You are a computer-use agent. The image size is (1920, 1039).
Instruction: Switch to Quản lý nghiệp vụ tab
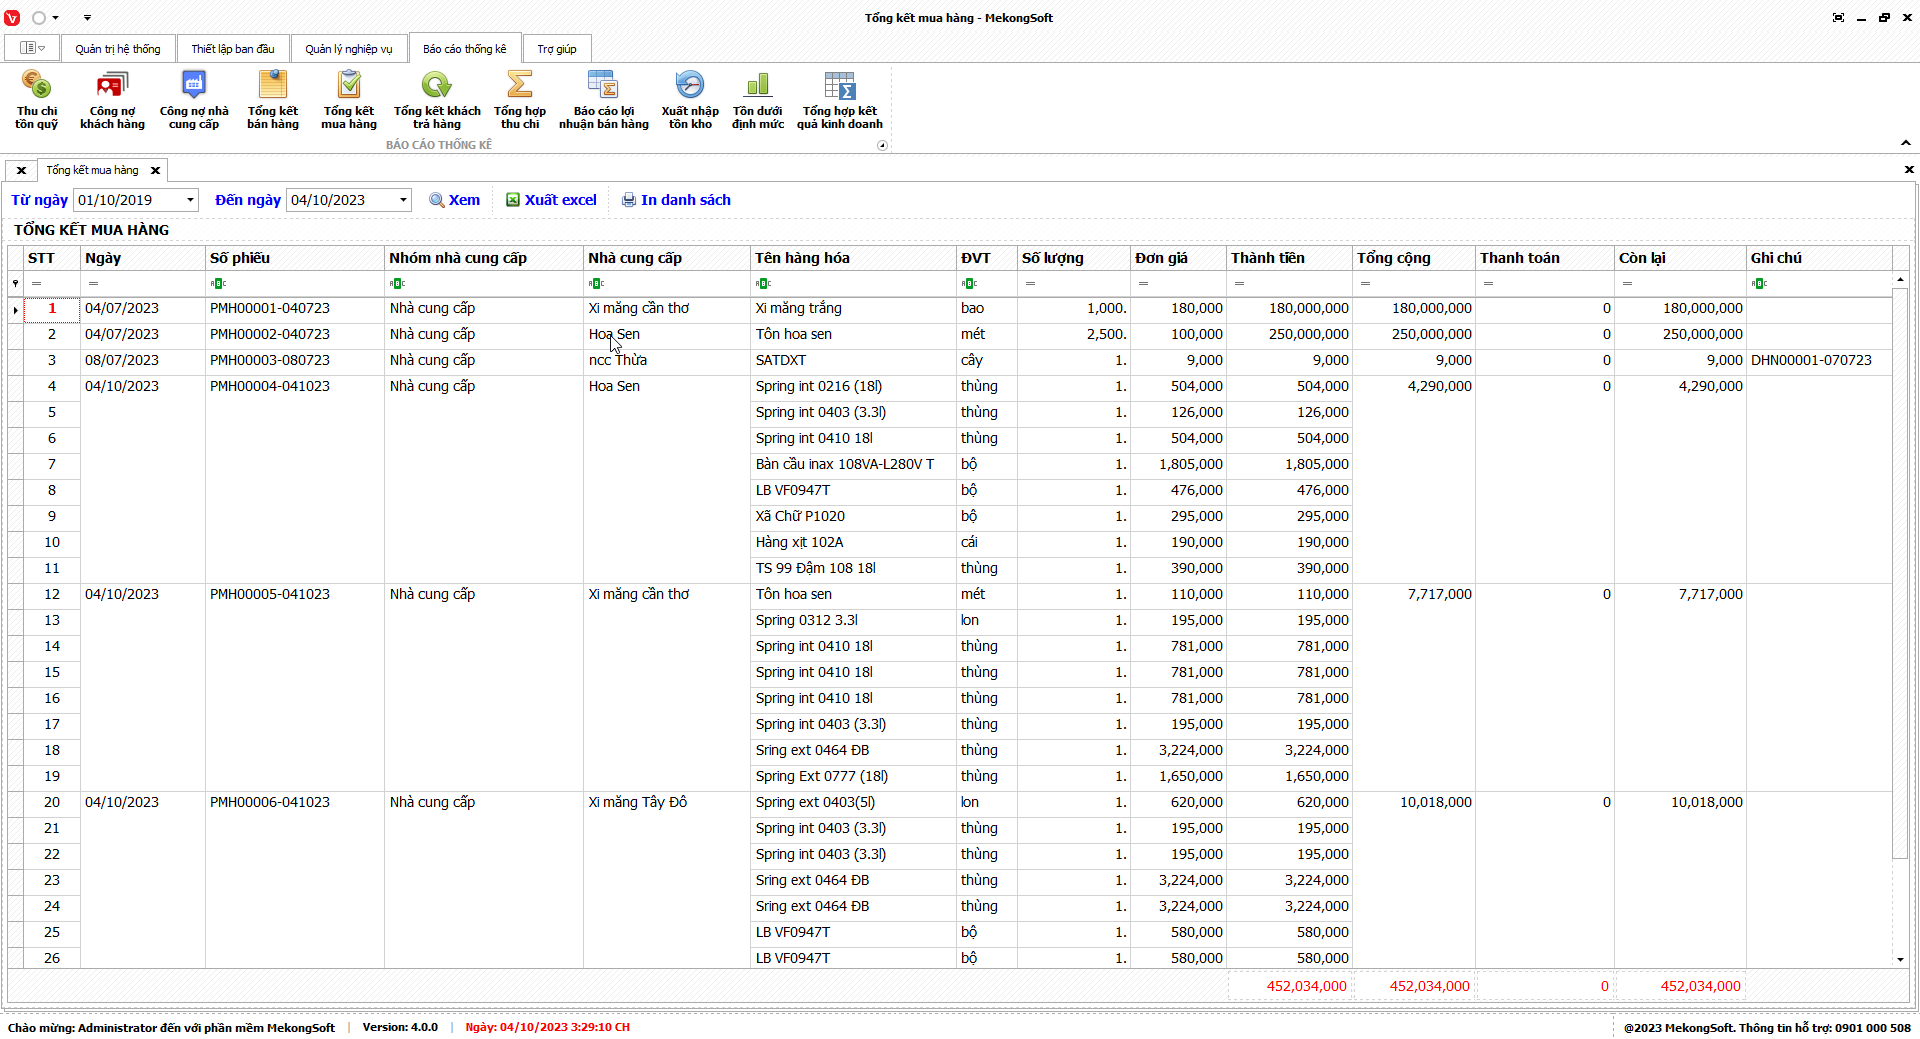pos(348,49)
